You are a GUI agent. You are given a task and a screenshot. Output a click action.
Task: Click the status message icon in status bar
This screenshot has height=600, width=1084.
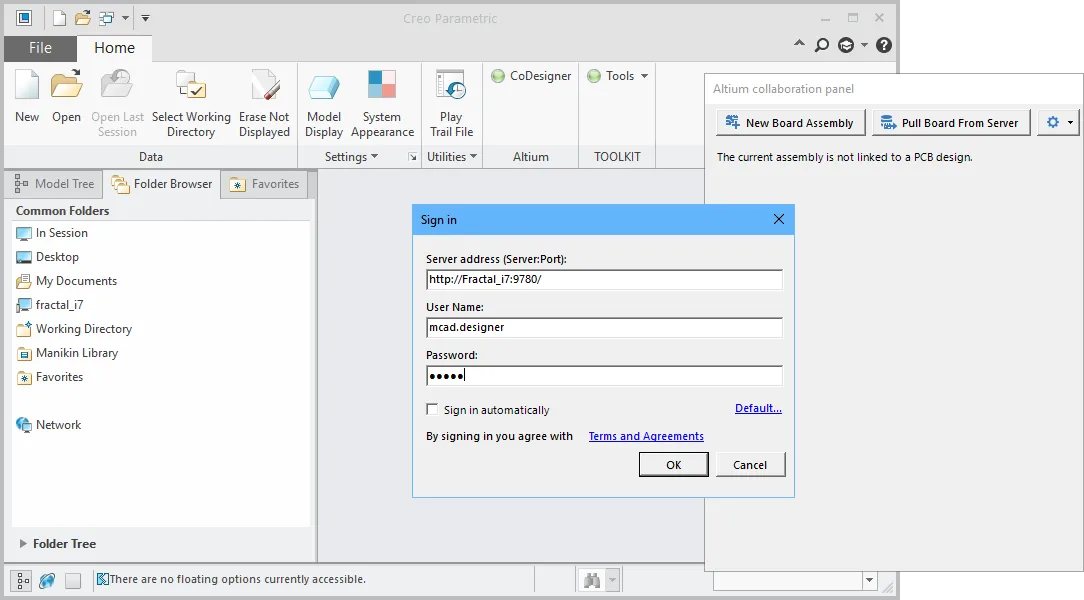click(102, 579)
